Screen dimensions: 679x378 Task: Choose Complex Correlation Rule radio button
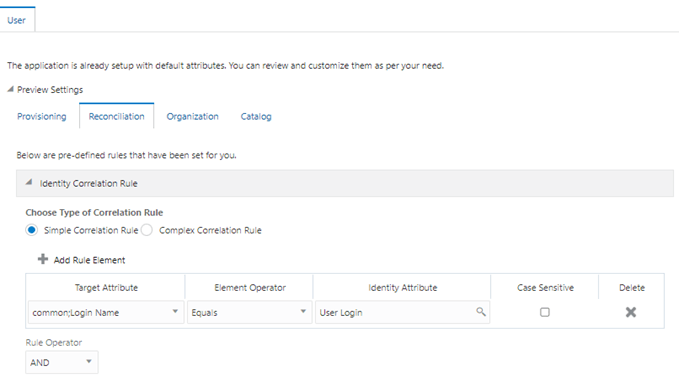coord(147,230)
